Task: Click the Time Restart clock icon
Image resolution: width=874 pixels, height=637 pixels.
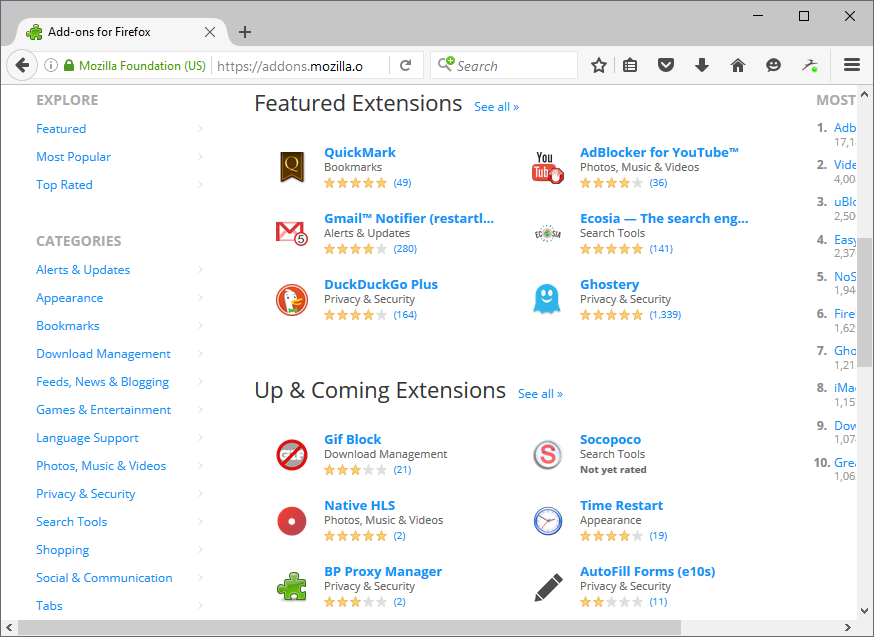Action: click(548, 521)
